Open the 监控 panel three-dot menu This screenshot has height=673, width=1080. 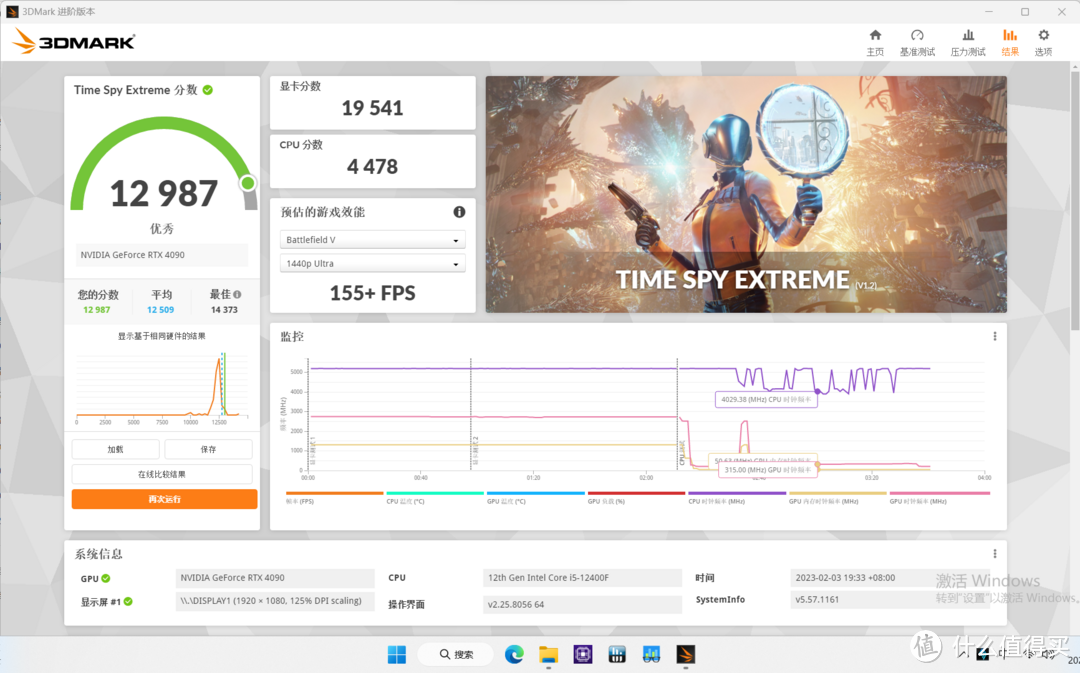click(x=995, y=337)
